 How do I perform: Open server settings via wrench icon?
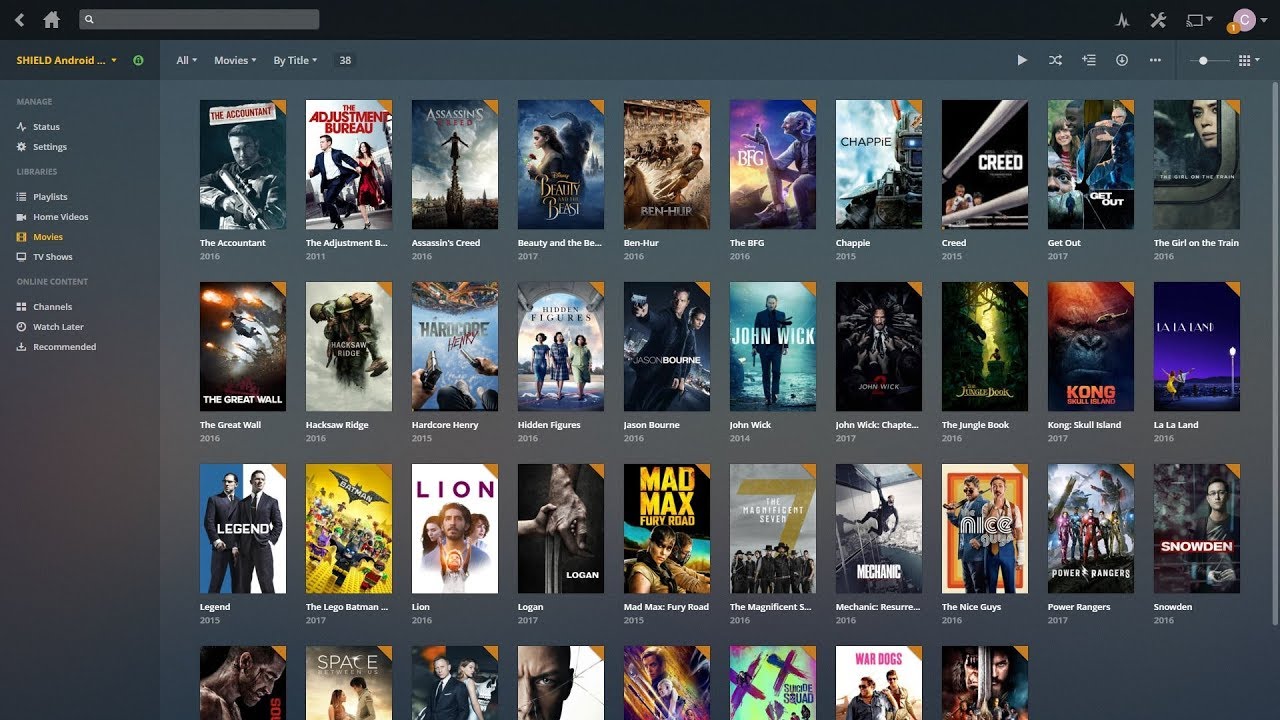(1159, 20)
